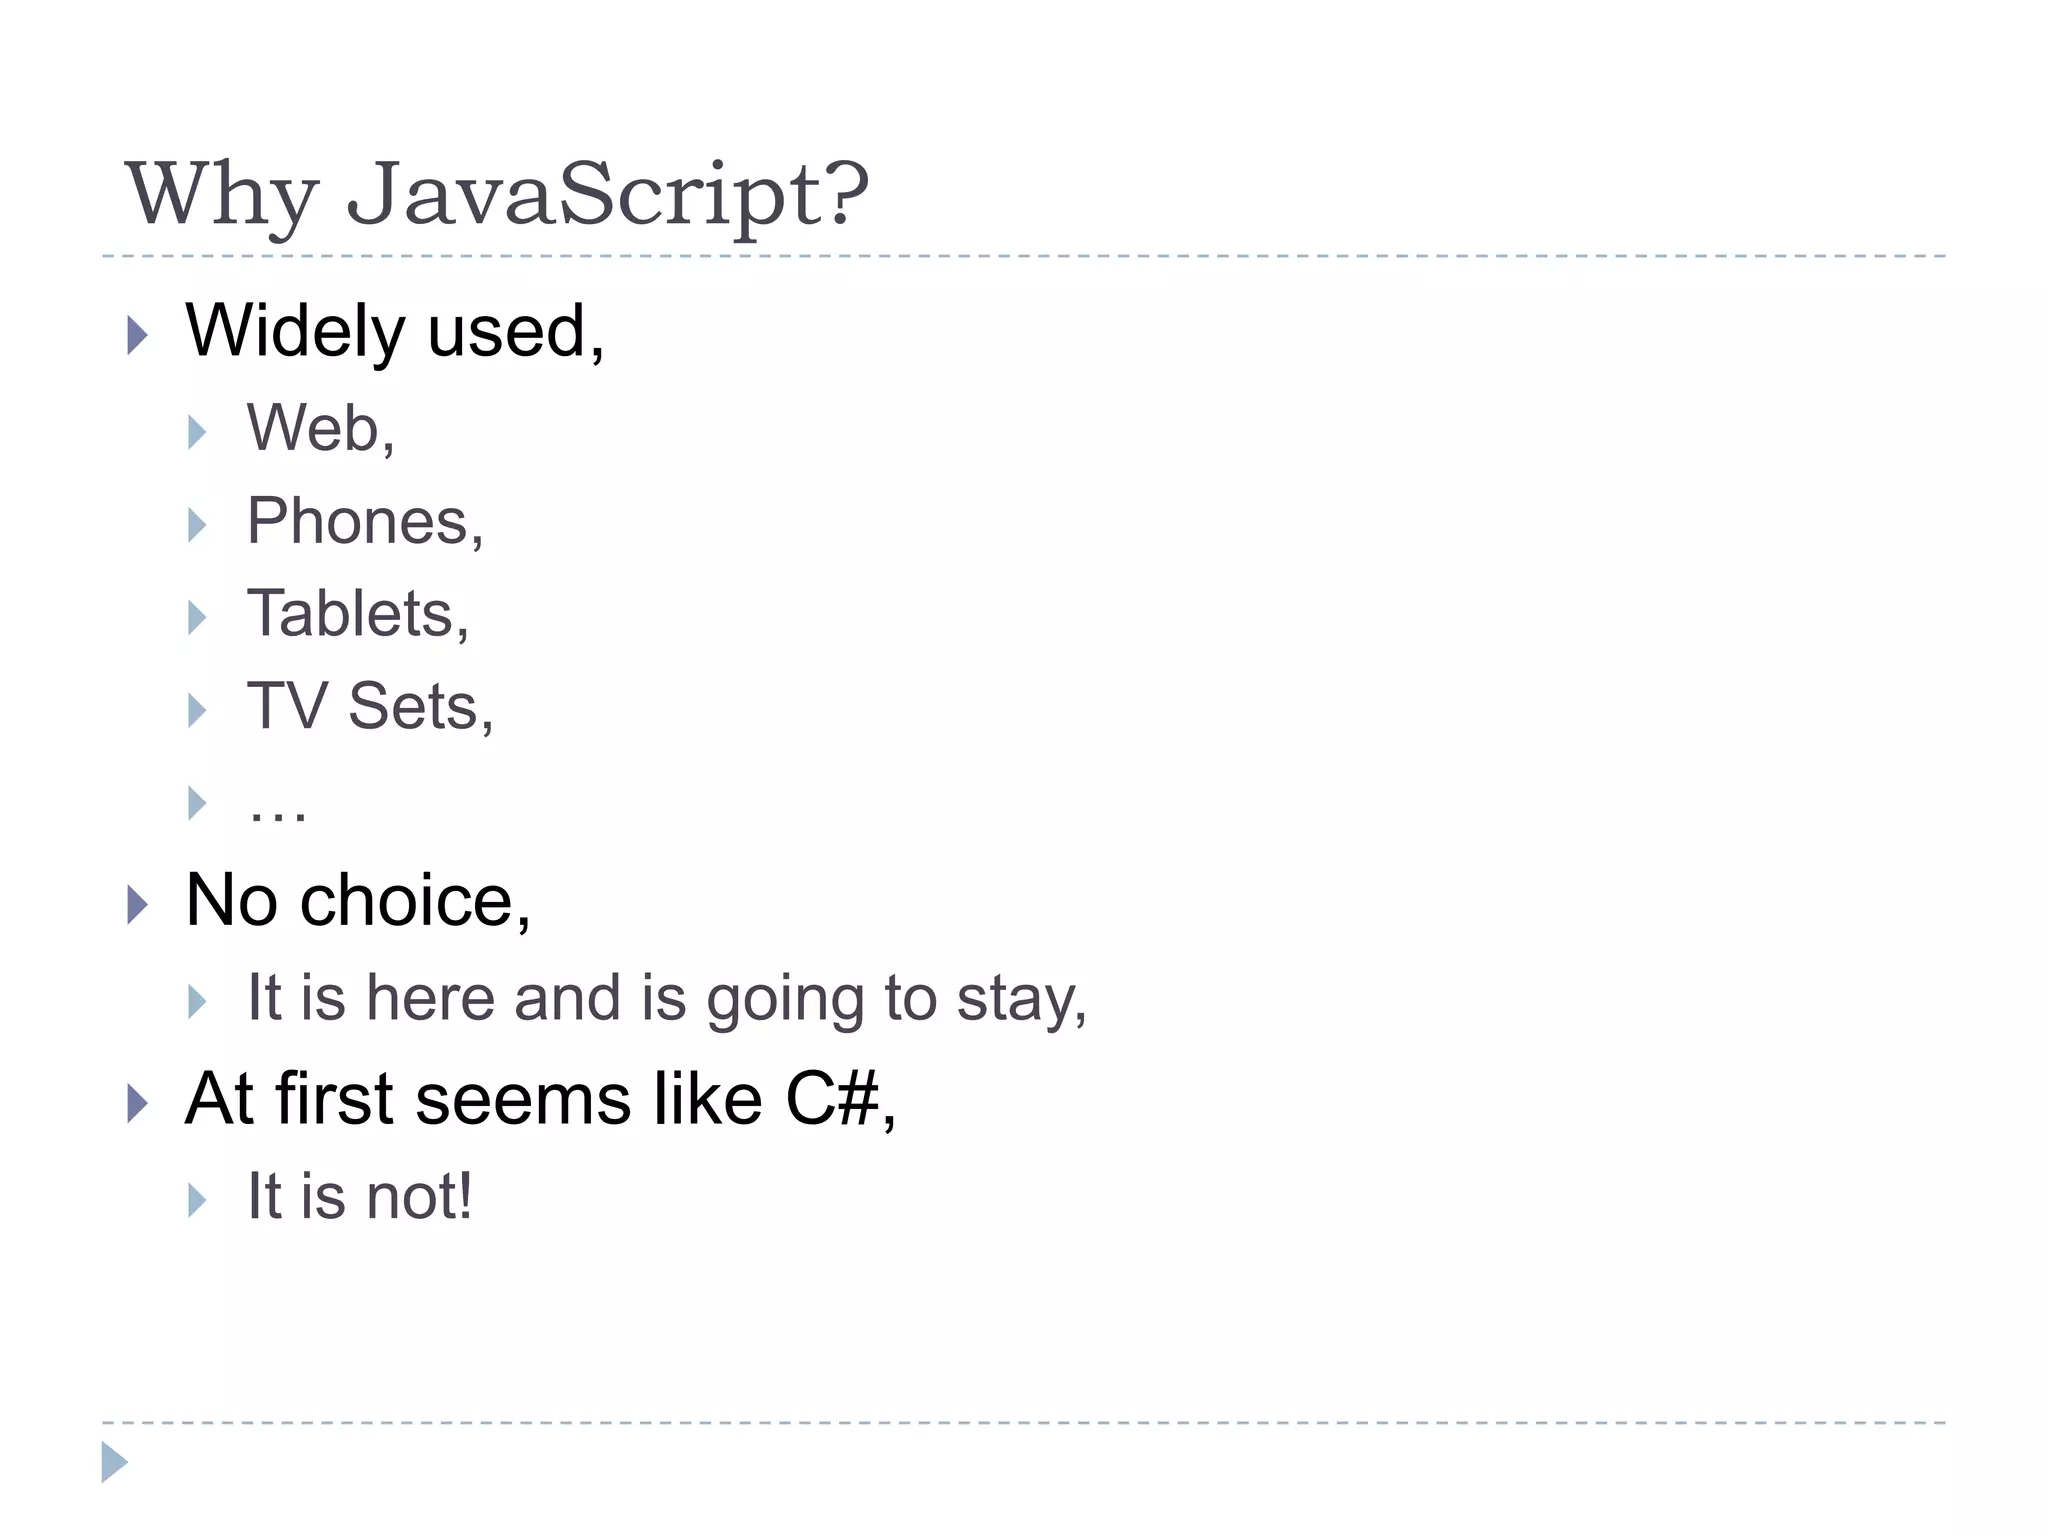Screen dimensions: 2048x1536
Task: Select the bullet marker beside 'Tablets,'
Action: (x=197, y=617)
